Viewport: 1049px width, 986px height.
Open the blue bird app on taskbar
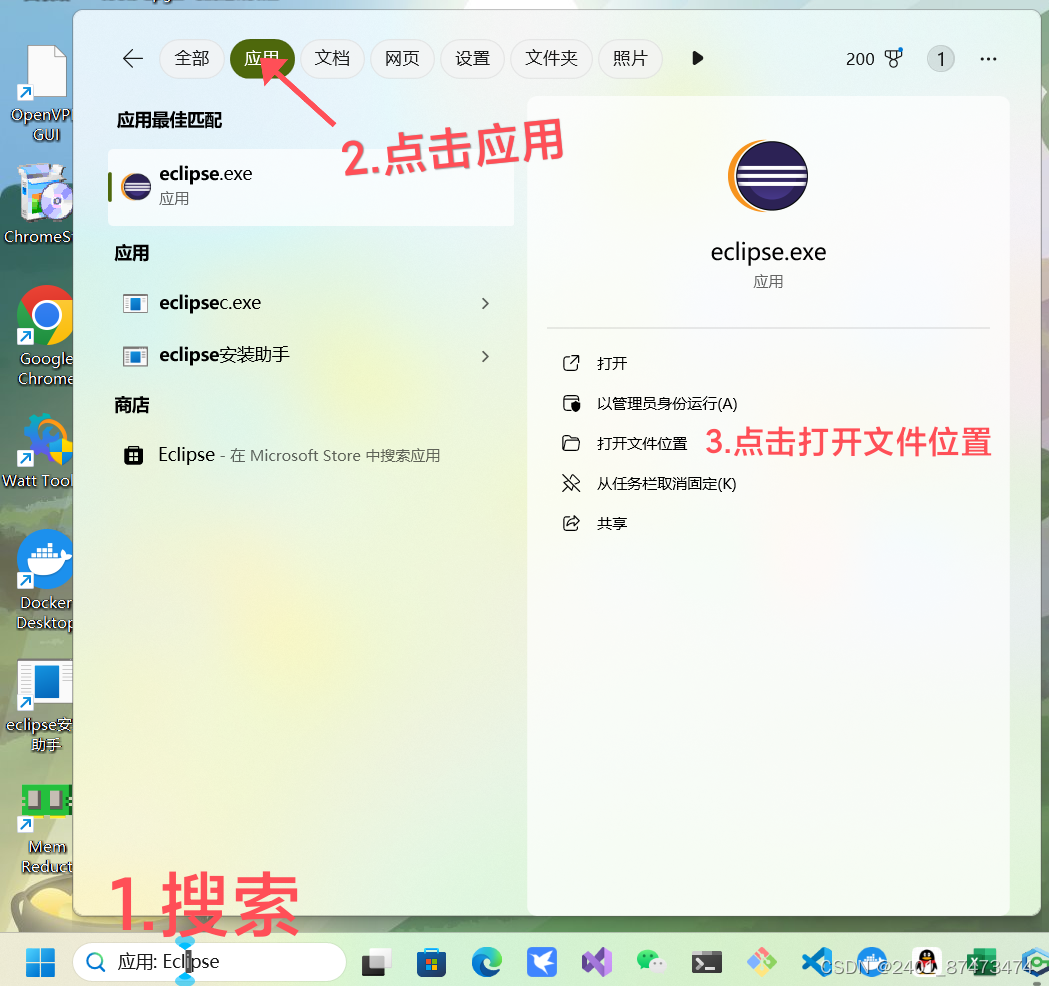coord(542,963)
